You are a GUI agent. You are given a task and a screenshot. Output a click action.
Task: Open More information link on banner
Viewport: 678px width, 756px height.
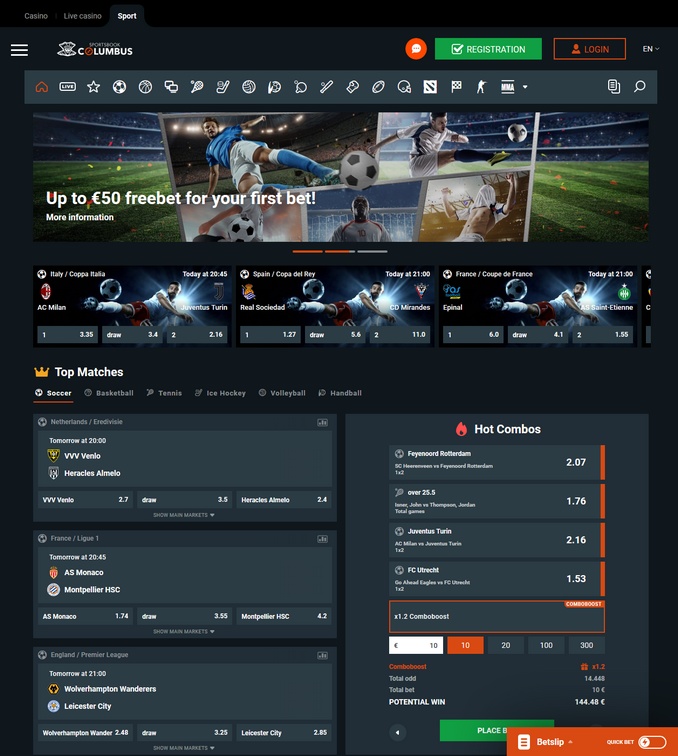click(x=80, y=217)
